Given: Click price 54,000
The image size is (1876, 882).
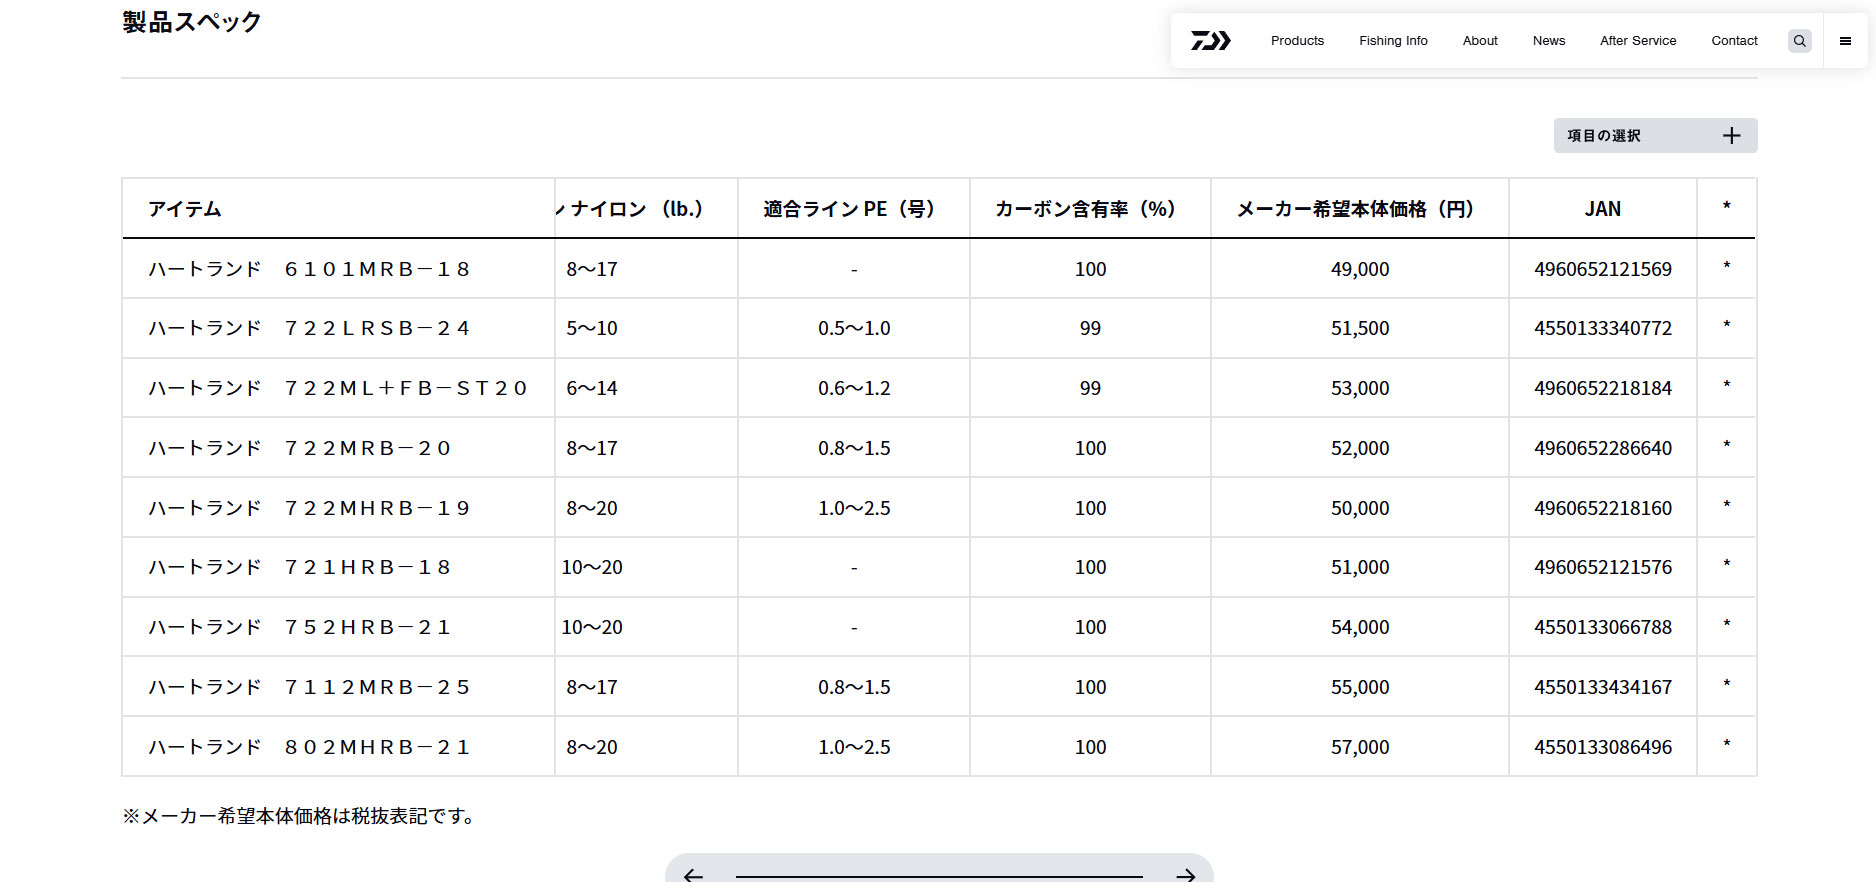Looking at the screenshot, I should pyautogui.click(x=1360, y=627).
